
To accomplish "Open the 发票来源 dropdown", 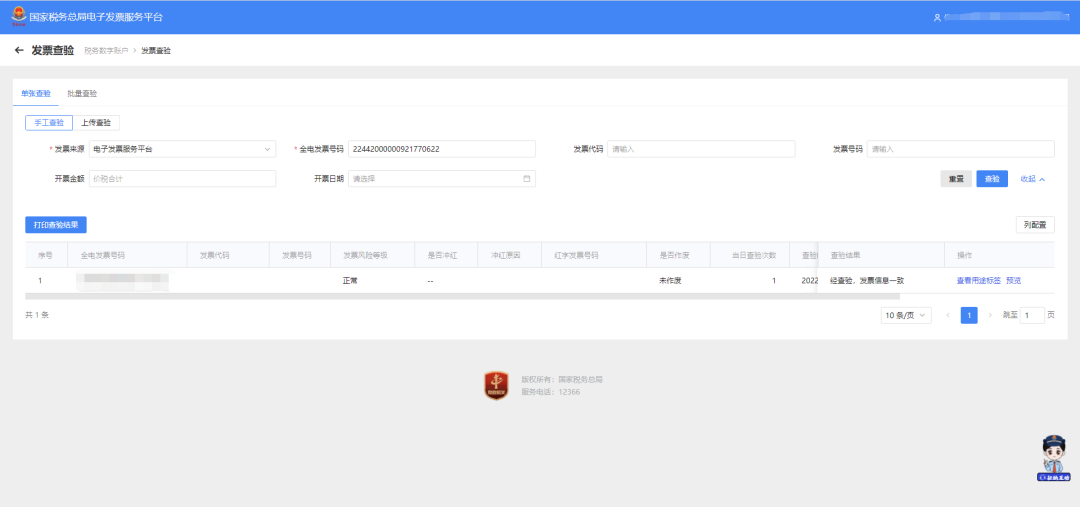I will click(x=181, y=149).
